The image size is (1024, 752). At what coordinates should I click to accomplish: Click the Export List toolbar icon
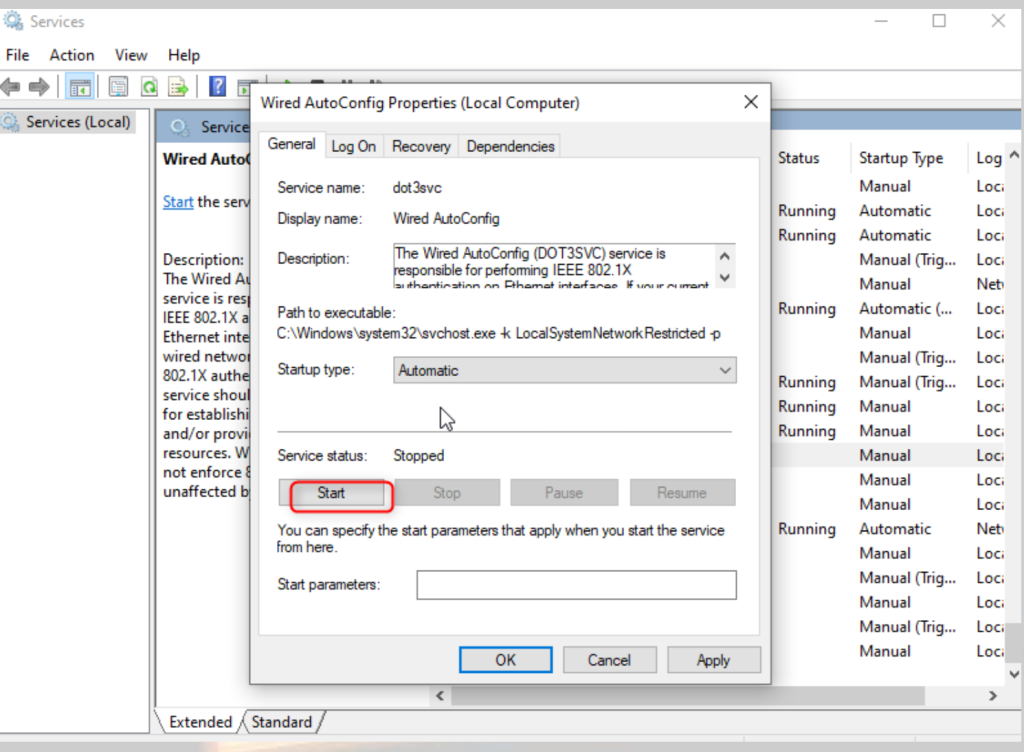178,87
